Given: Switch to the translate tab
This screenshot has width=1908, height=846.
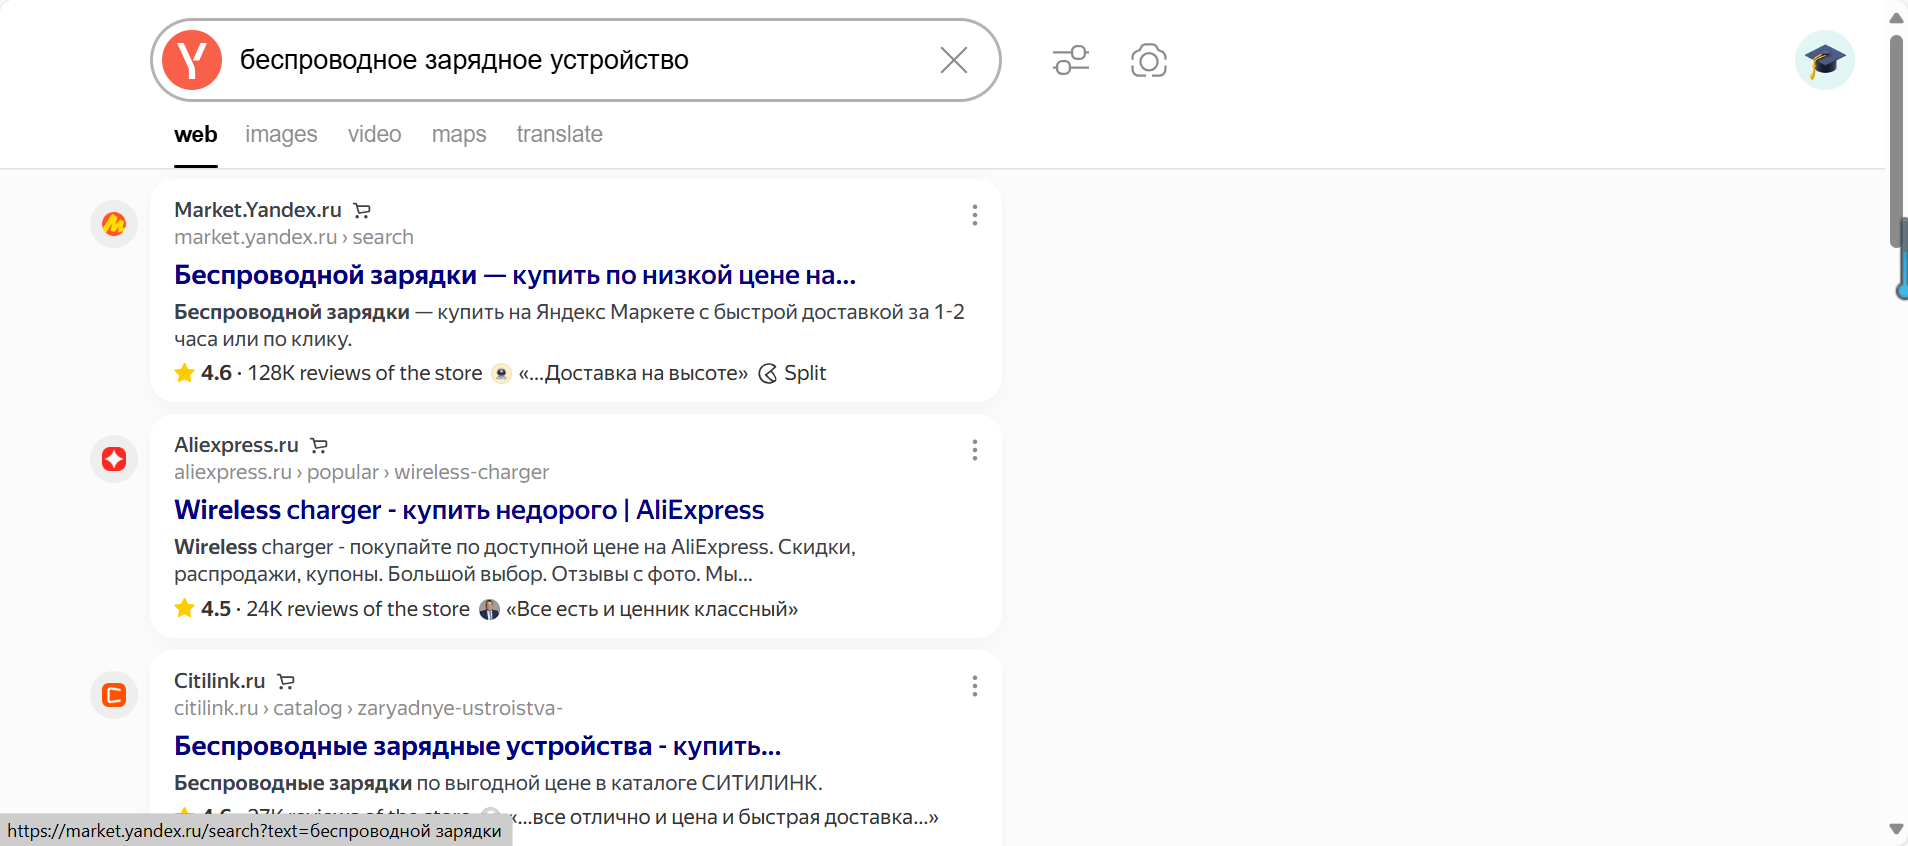Looking at the screenshot, I should 560,134.
